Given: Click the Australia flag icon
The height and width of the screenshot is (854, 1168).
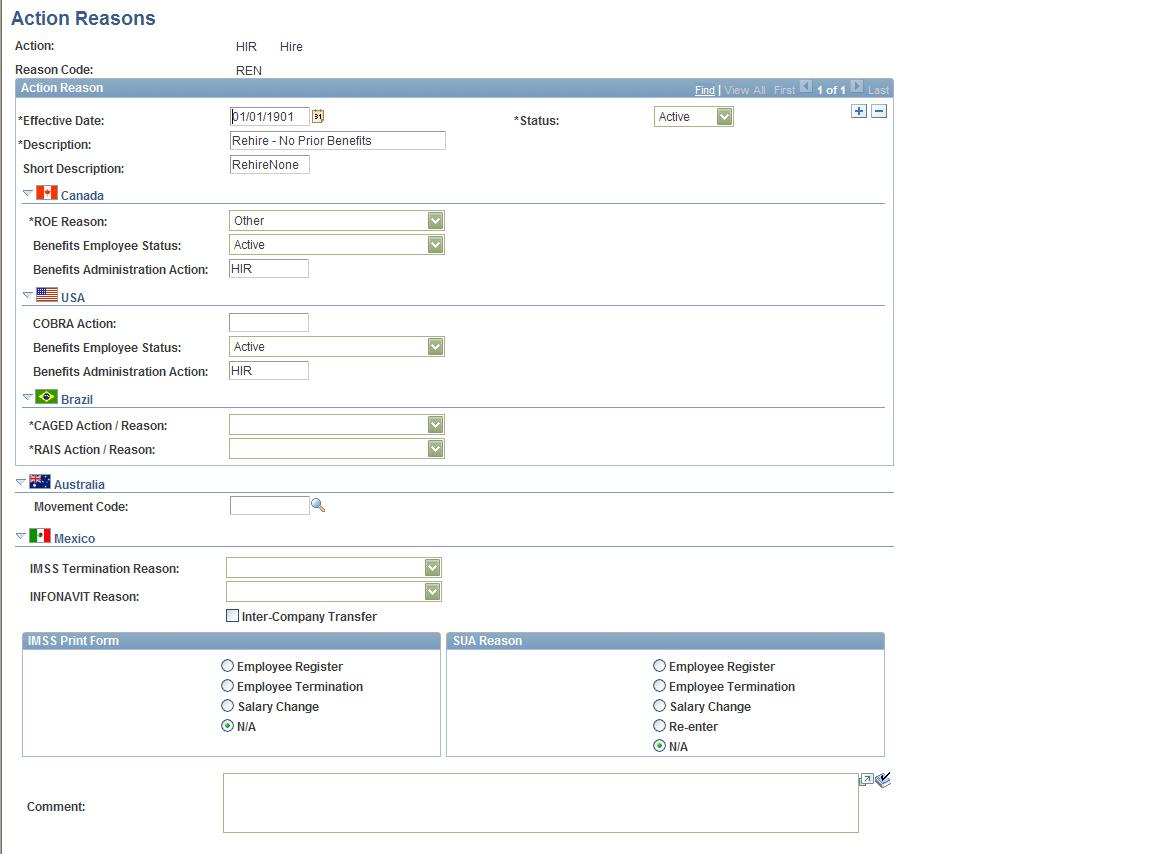Looking at the screenshot, I should pos(40,481).
